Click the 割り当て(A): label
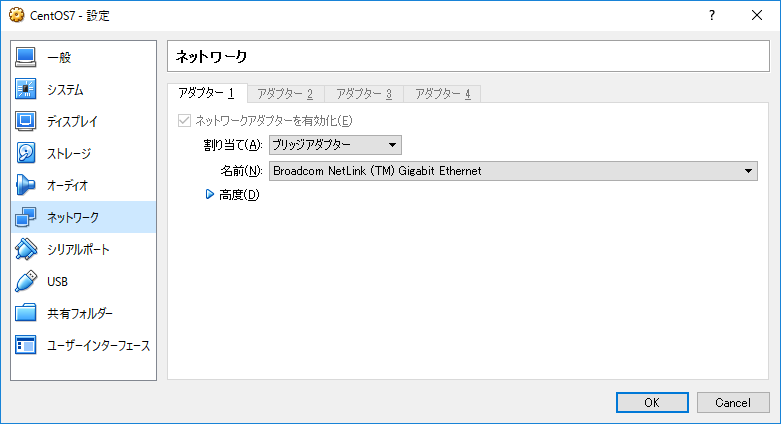Image resolution: width=781 pixels, height=424 pixels. [233, 145]
